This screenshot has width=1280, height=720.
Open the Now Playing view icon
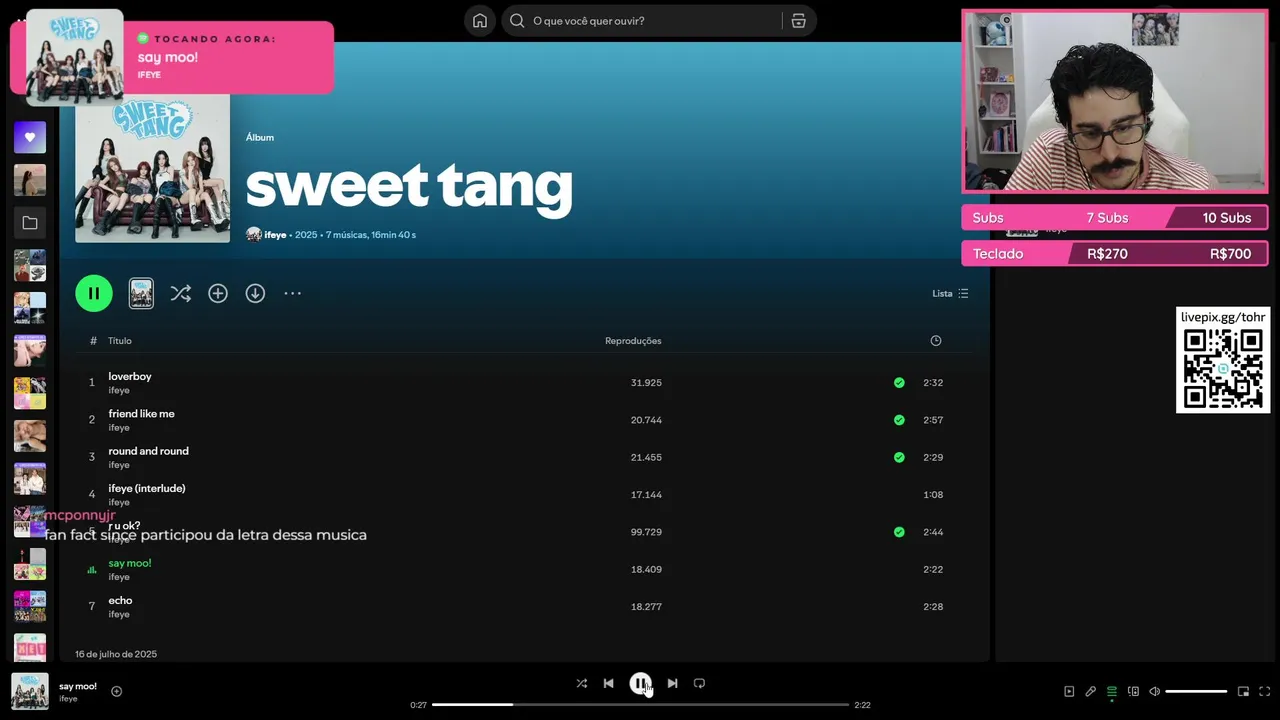tap(1069, 691)
